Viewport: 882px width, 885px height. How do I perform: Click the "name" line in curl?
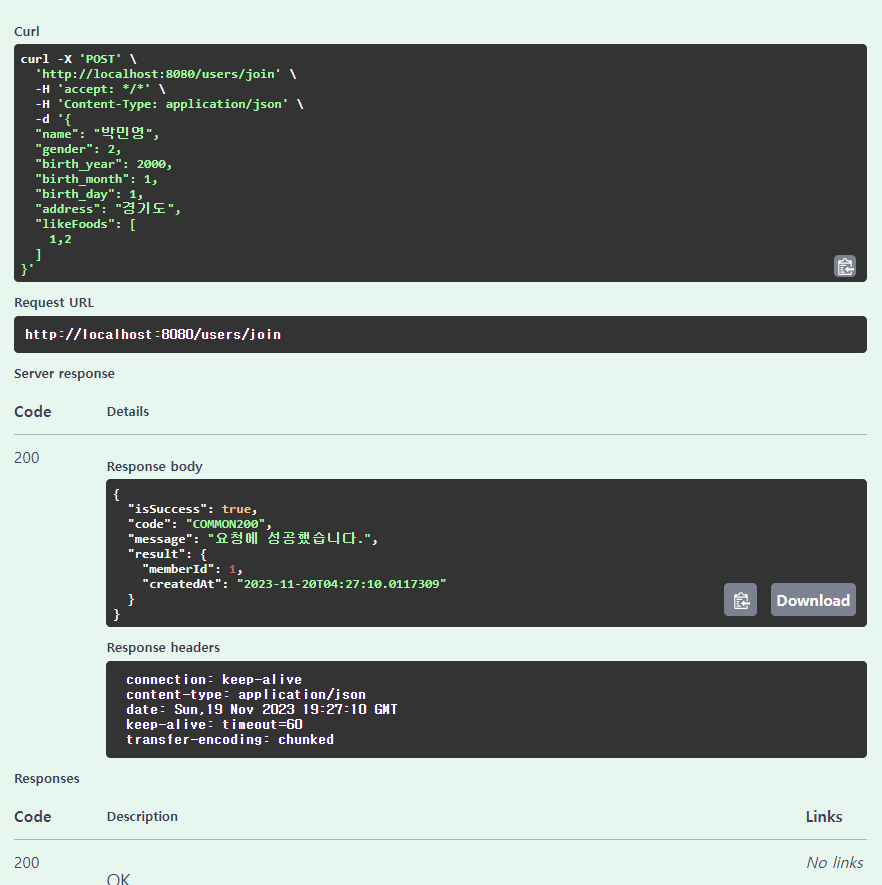97,134
